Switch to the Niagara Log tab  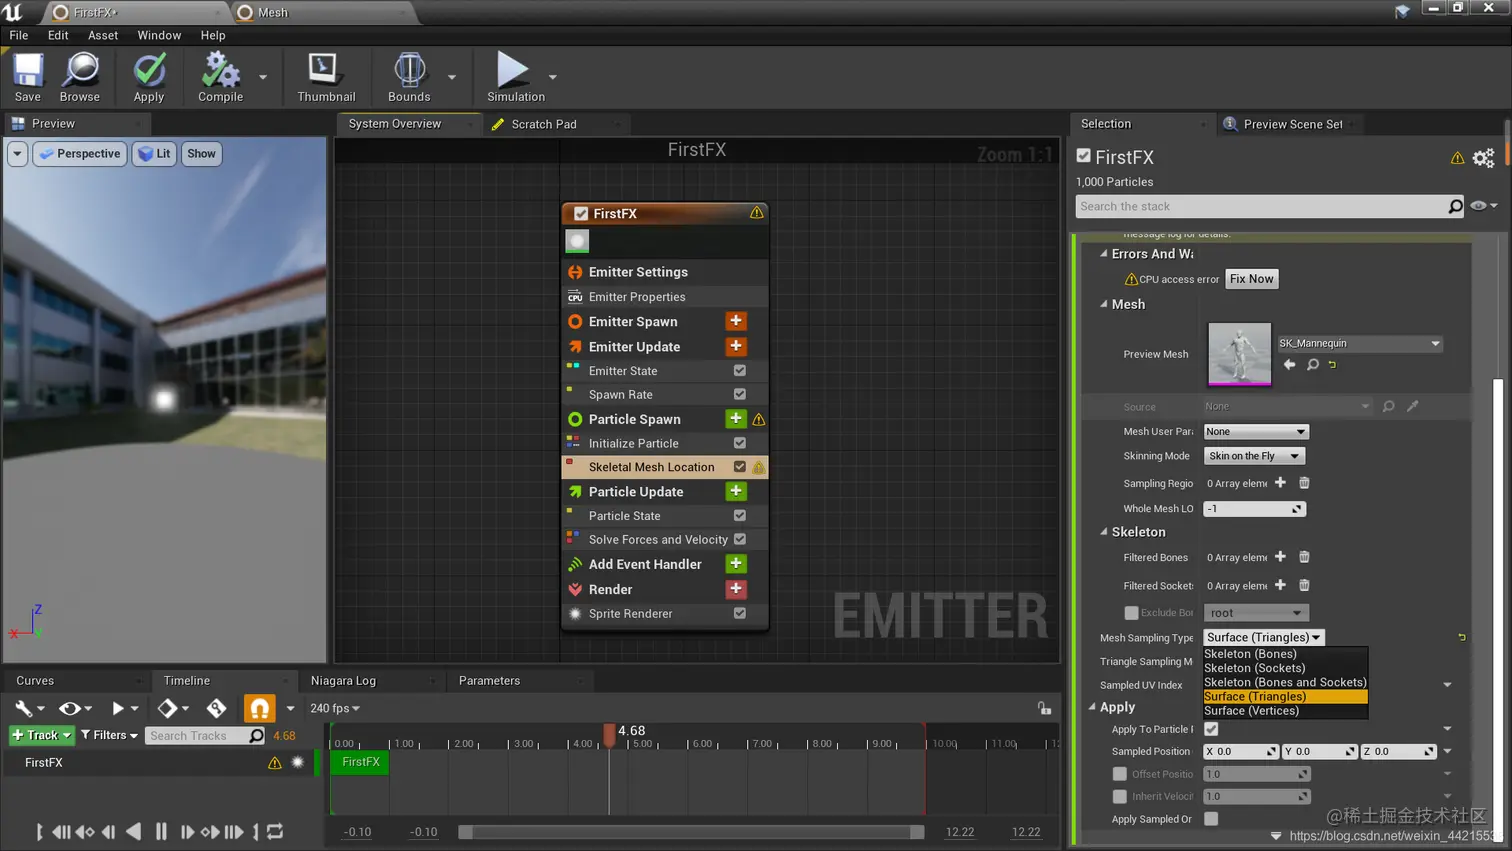[343, 681]
